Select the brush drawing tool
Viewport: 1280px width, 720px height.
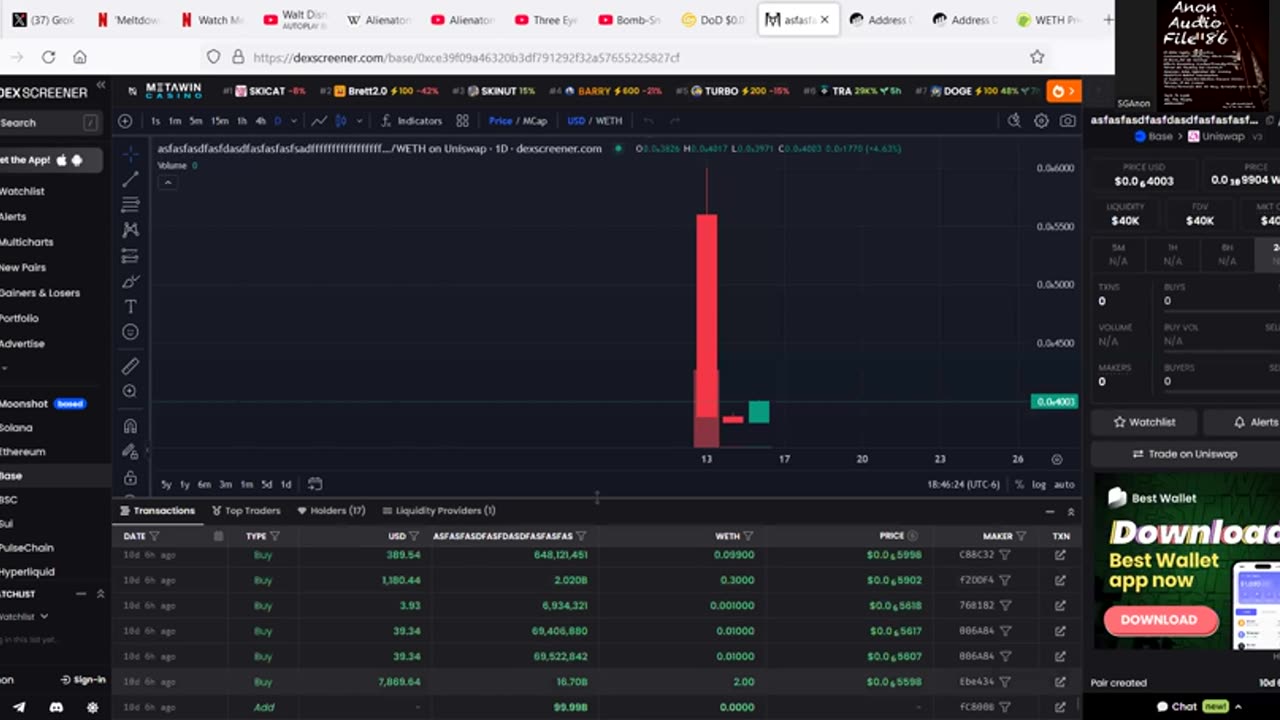pyautogui.click(x=130, y=281)
